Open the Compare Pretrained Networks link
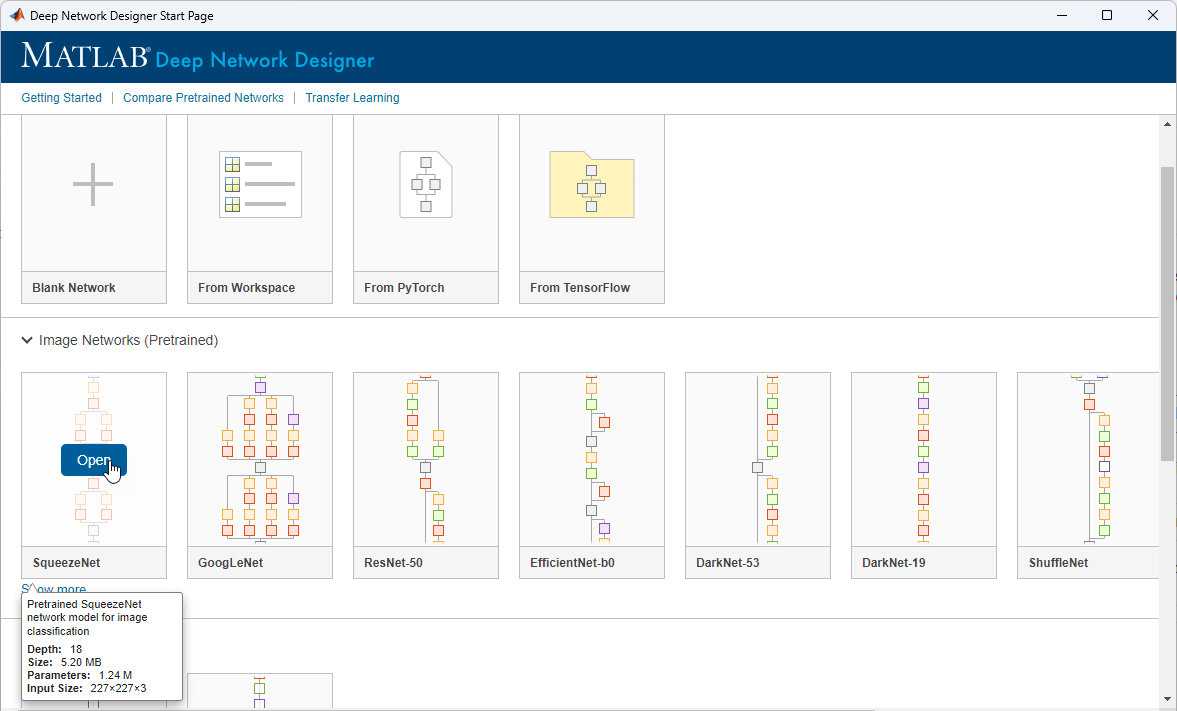Viewport: 1177px width, 711px height. coord(203,98)
